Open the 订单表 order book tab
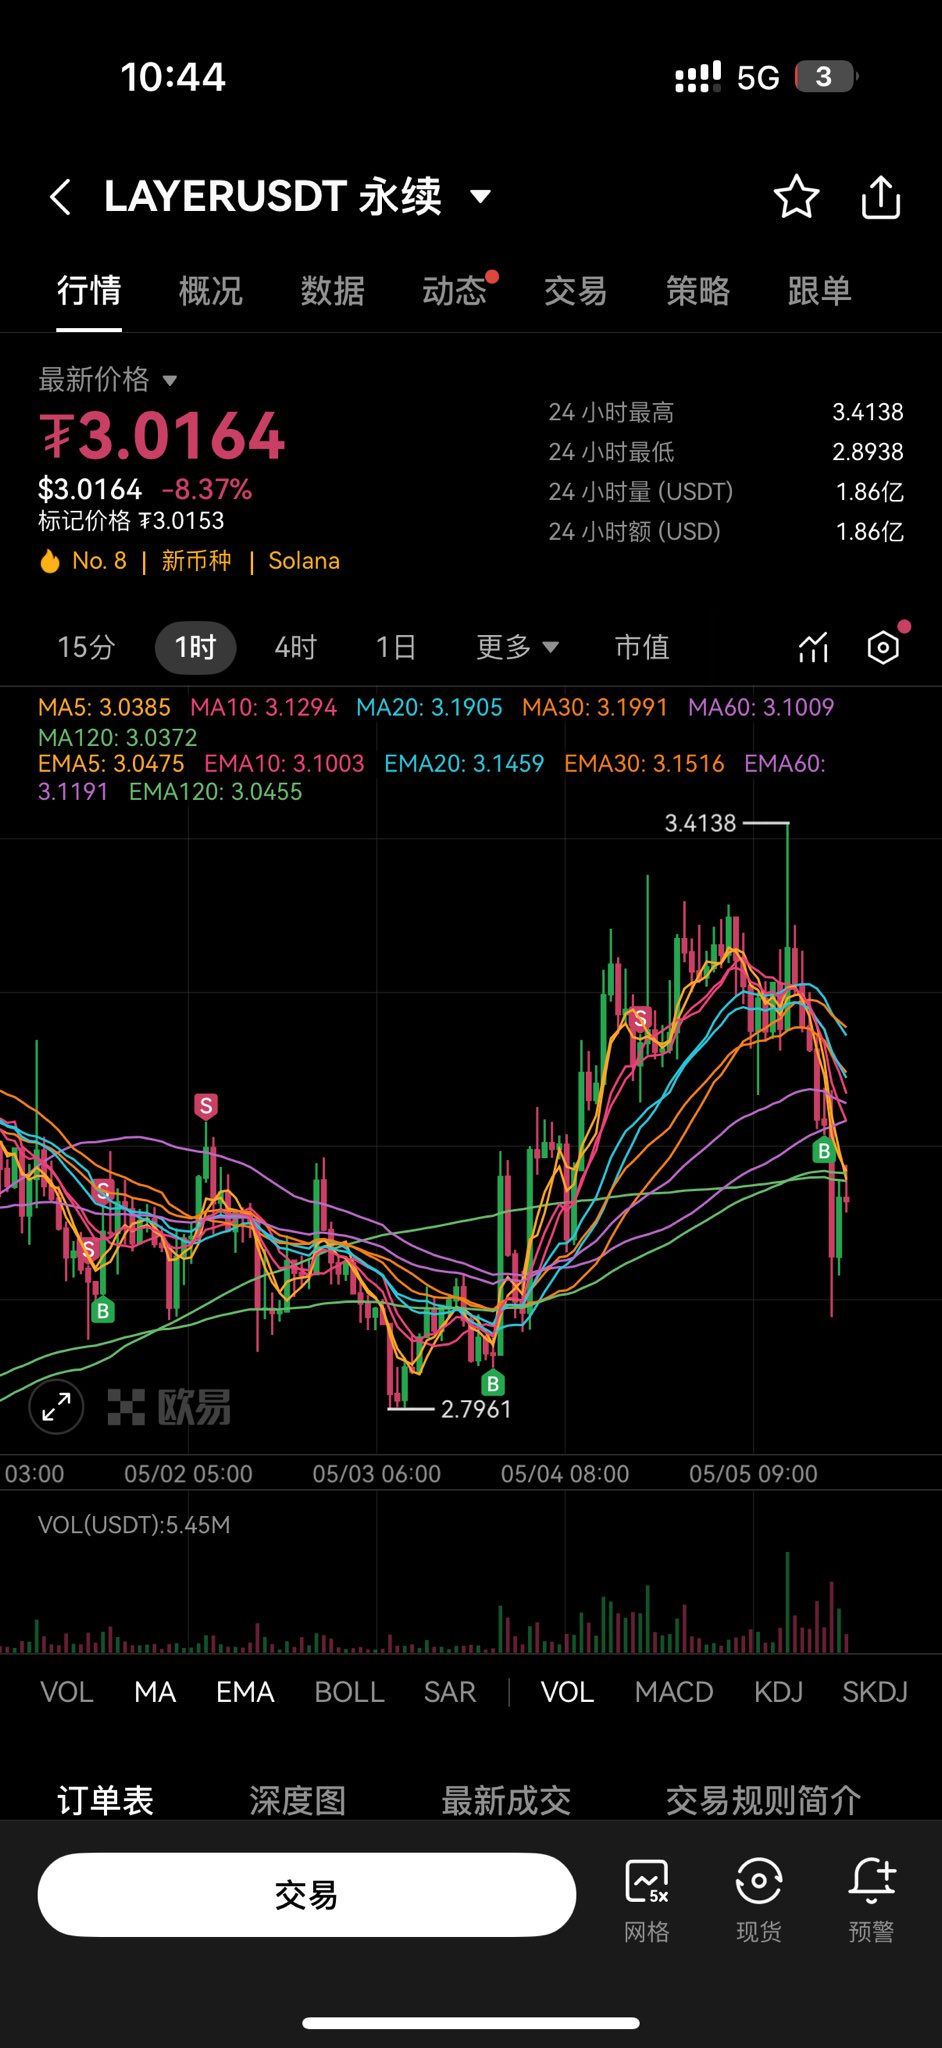 (x=105, y=1800)
